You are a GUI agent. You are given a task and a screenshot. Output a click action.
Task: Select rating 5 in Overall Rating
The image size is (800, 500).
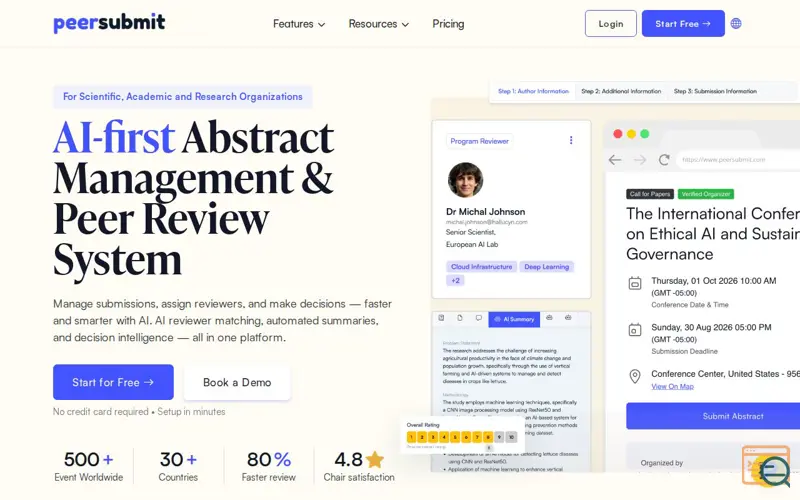pyautogui.click(x=455, y=437)
